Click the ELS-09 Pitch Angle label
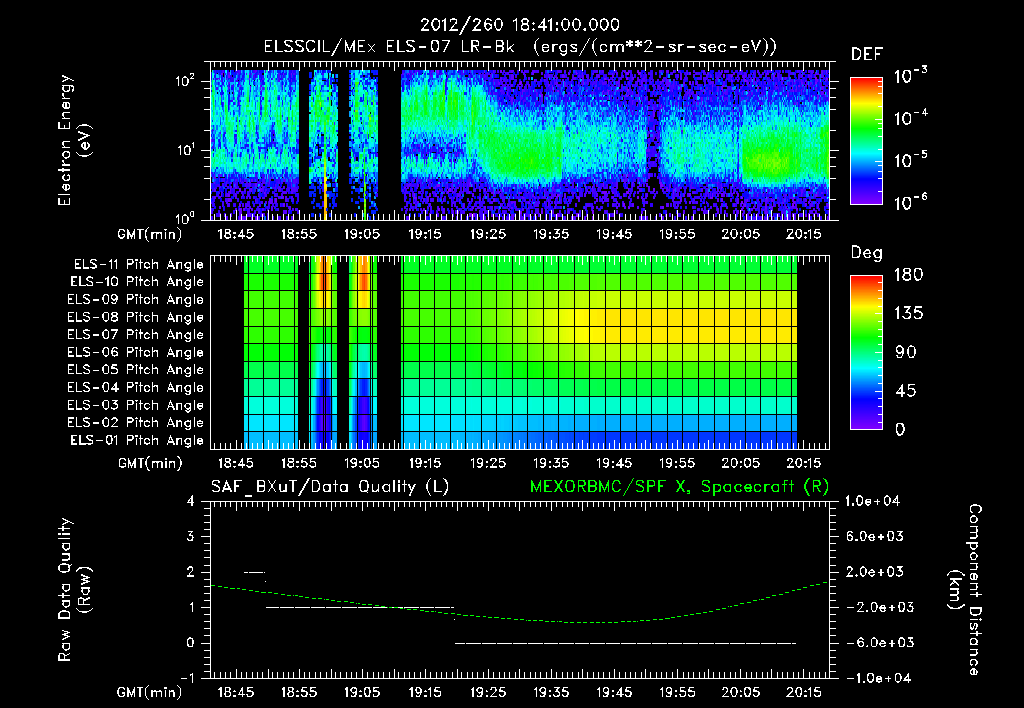Viewport: 1024px width, 708px height. [x=135, y=300]
